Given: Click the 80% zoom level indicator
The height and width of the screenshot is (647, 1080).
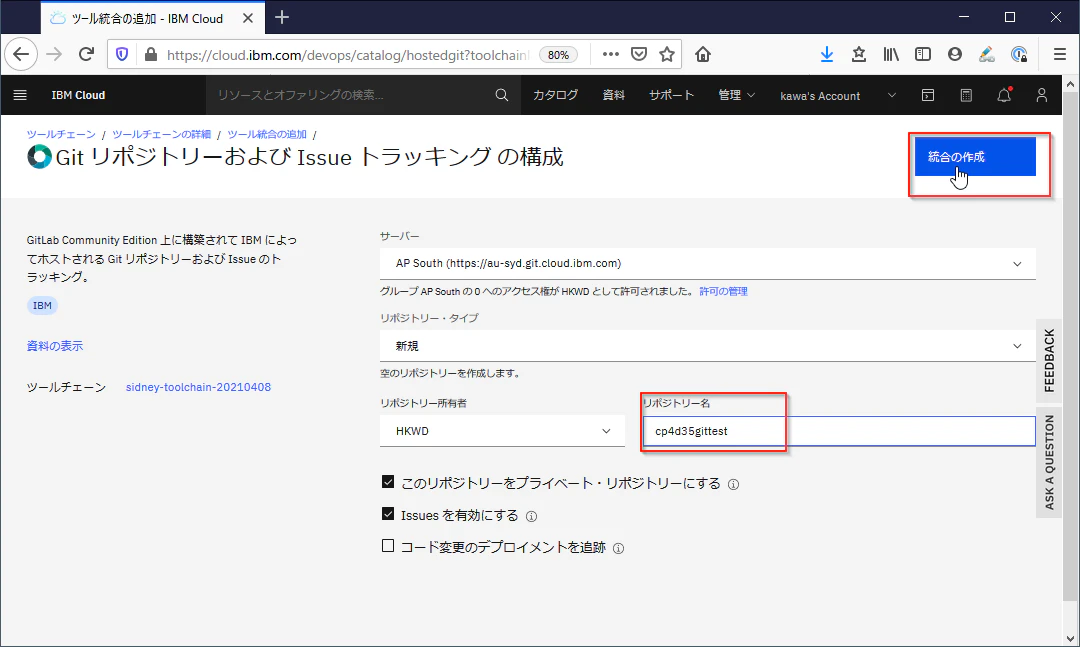Looking at the screenshot, I should click(558, 55).
